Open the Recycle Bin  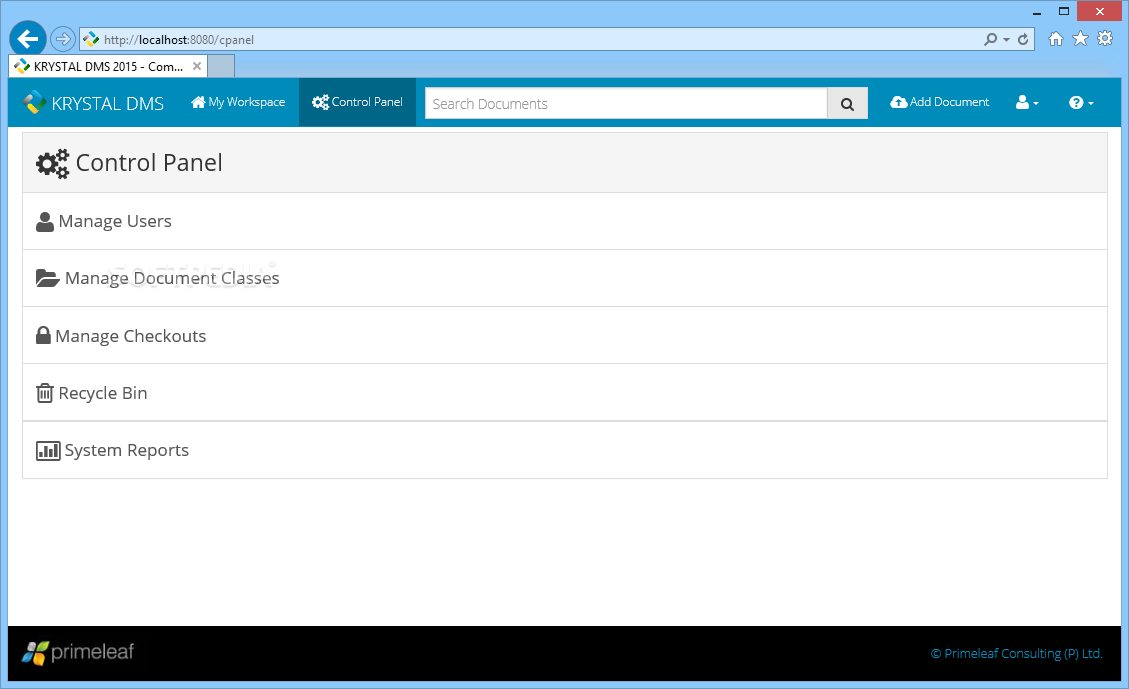[564, 392]
